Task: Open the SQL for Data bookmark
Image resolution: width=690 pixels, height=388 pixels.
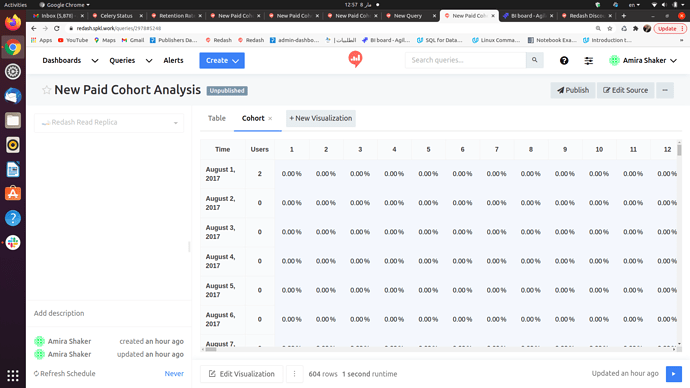Action: click(x=439, y=40)
